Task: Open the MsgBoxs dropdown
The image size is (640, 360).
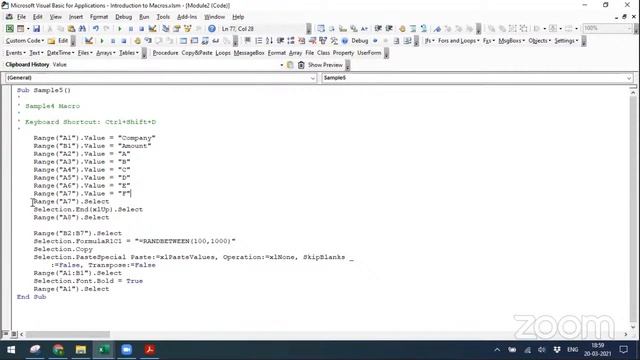Action: [x=512, y=41]
